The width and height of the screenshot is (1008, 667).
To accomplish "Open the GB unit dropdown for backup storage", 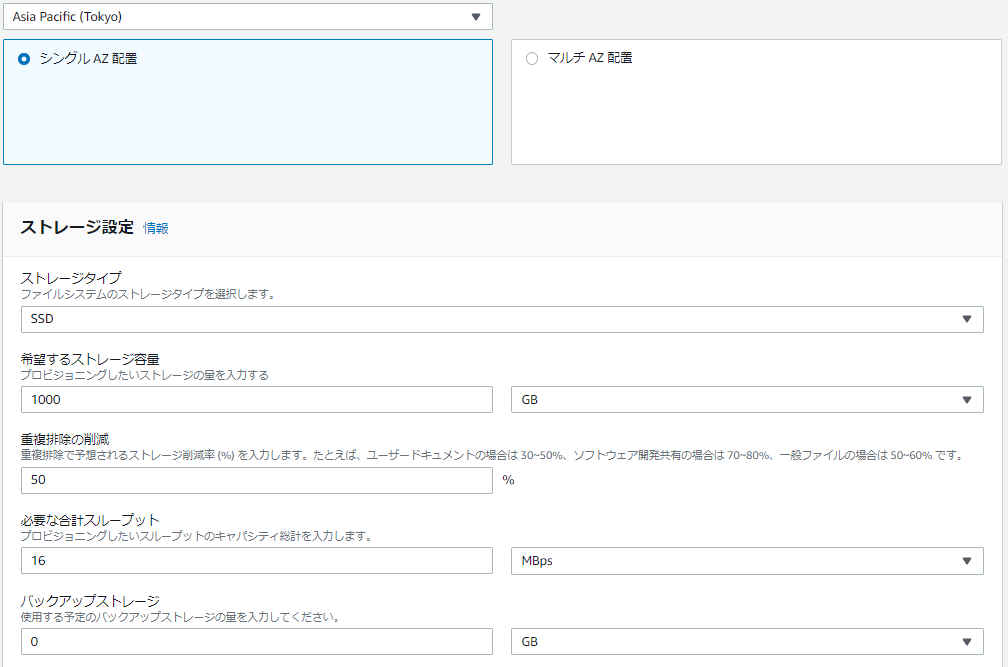I will [x=747, y=642].
